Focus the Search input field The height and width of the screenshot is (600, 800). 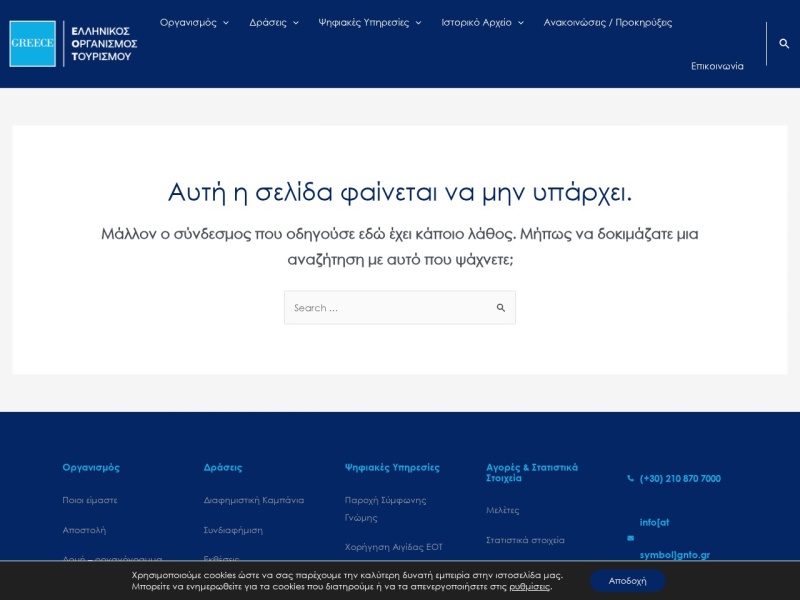390,308
